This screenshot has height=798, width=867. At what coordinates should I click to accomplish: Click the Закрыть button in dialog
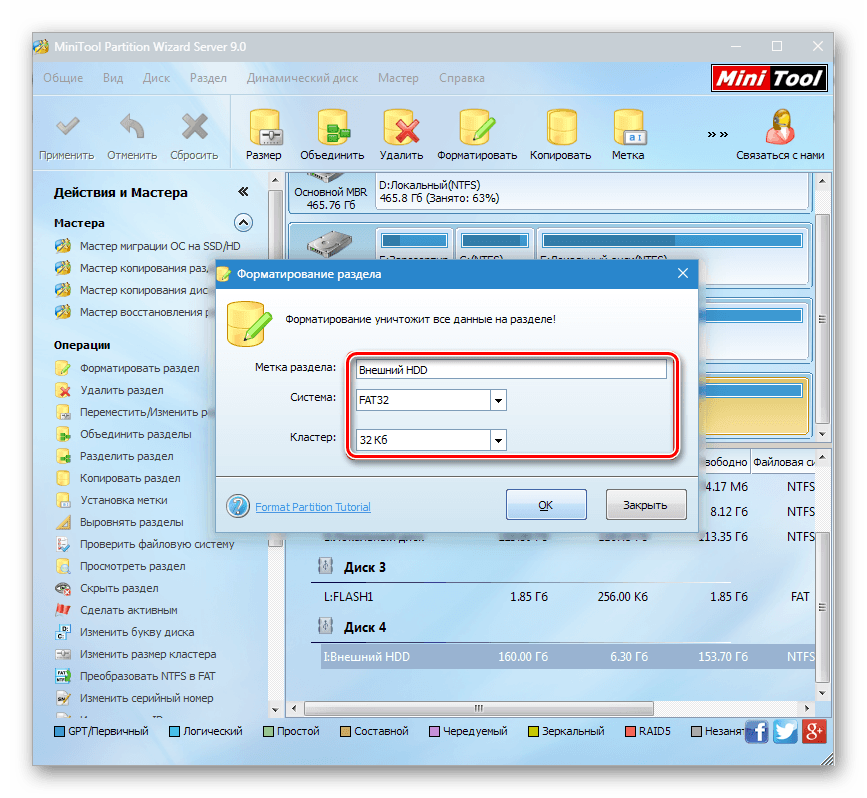[x=646, y=504]
